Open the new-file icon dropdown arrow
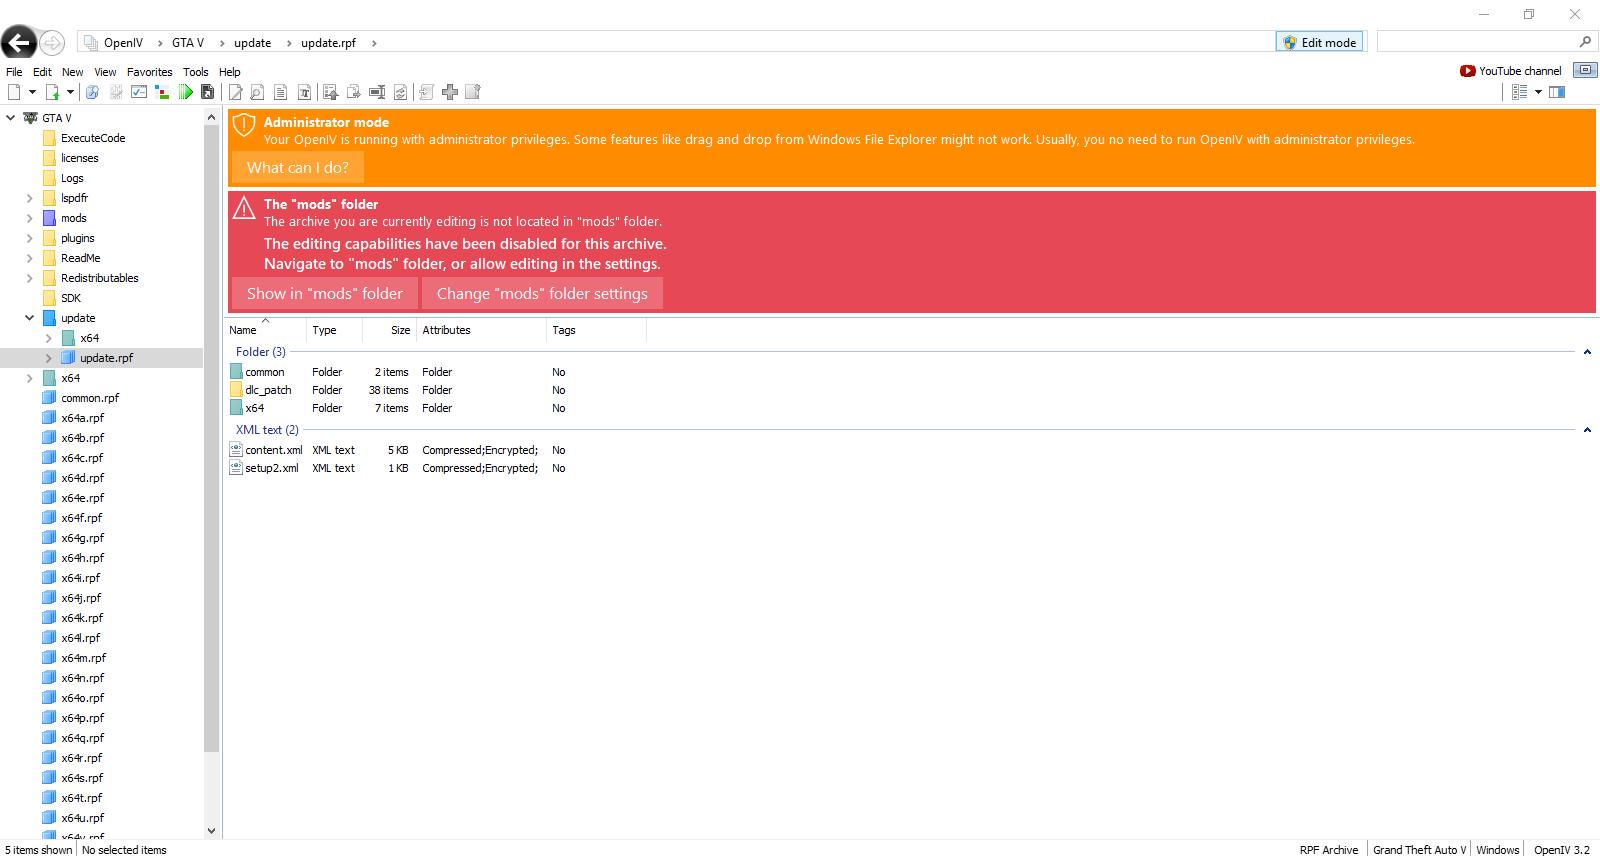 (32, 92)
